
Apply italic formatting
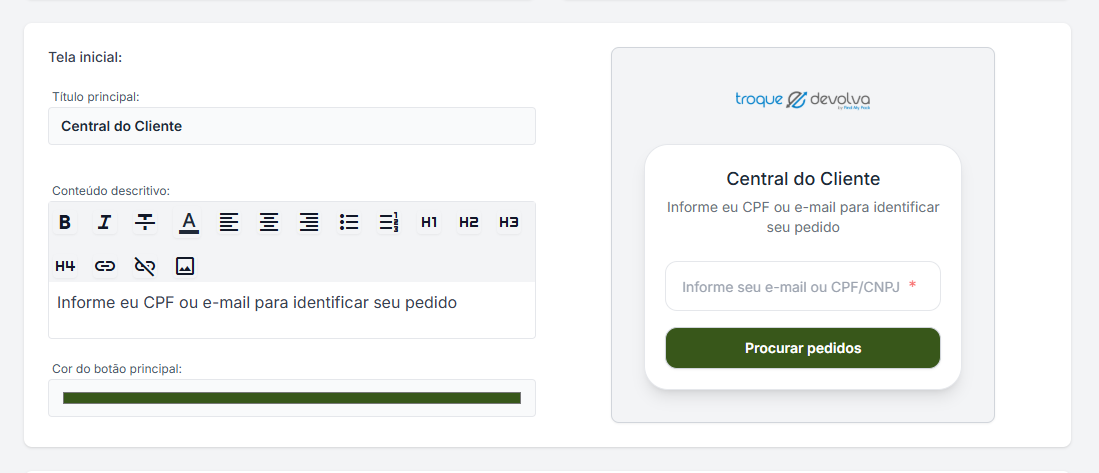click(x=104, y=222)
